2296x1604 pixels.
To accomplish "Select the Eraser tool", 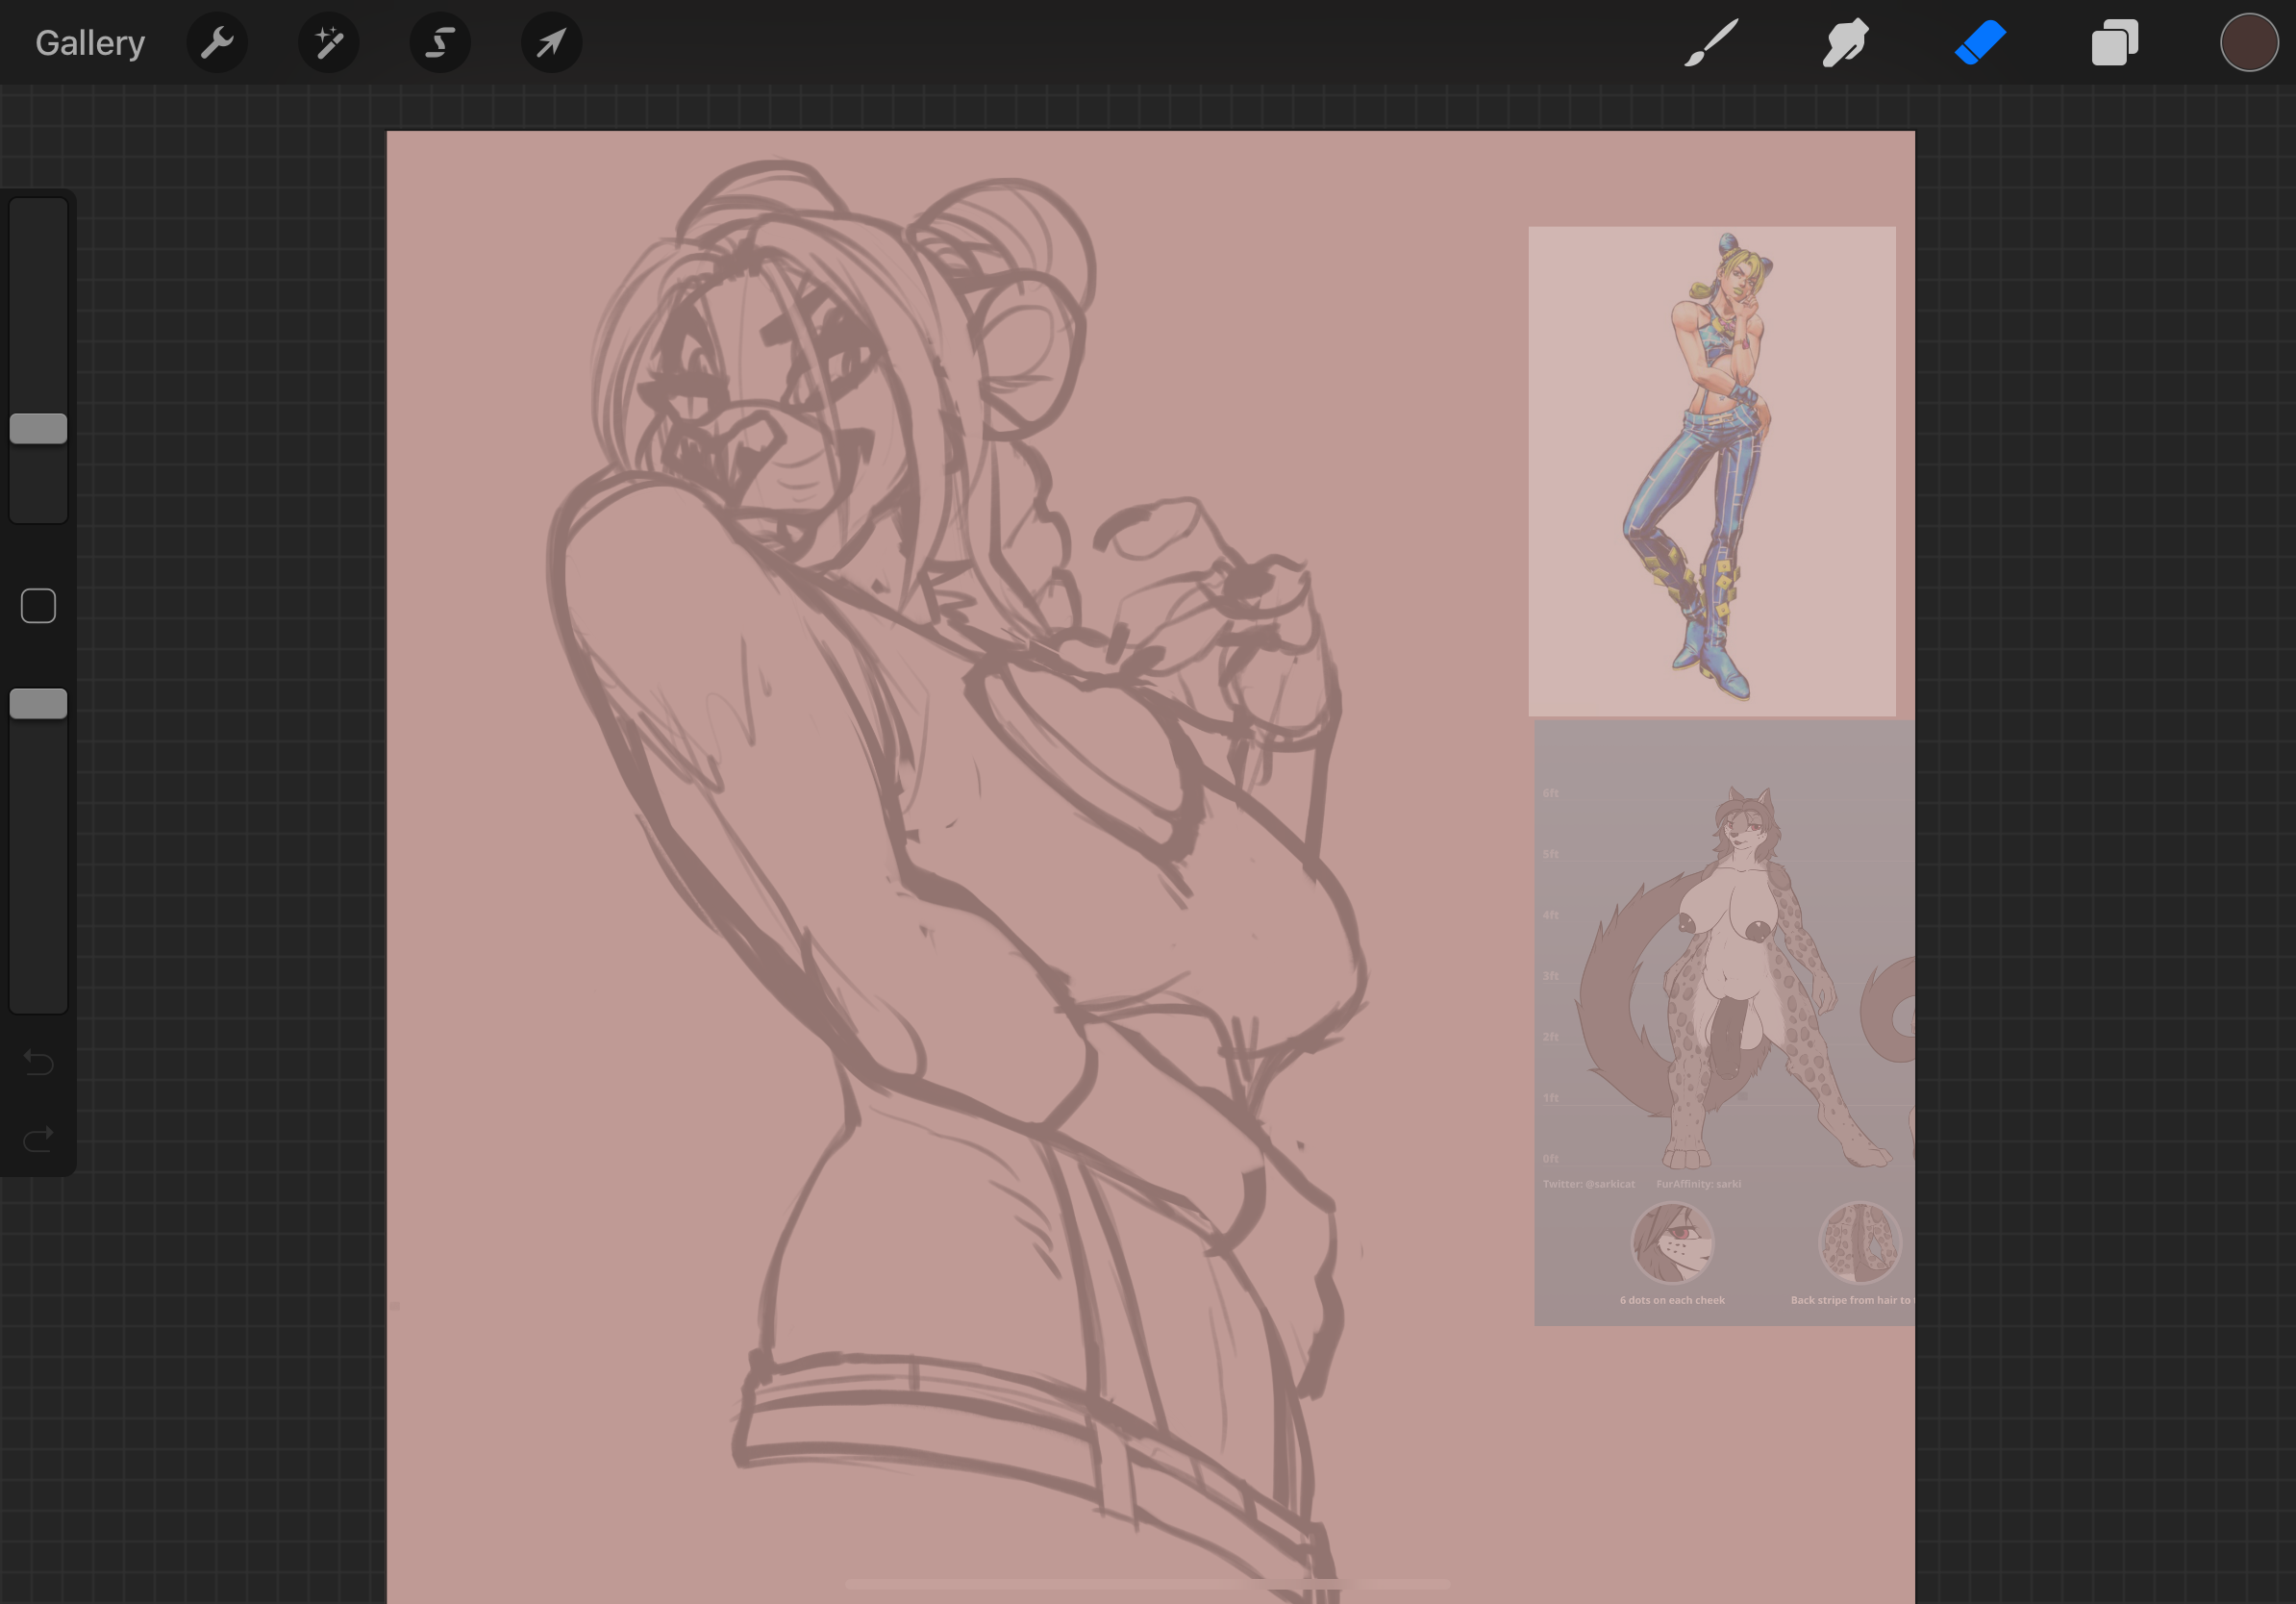I will pos(1980,43).
